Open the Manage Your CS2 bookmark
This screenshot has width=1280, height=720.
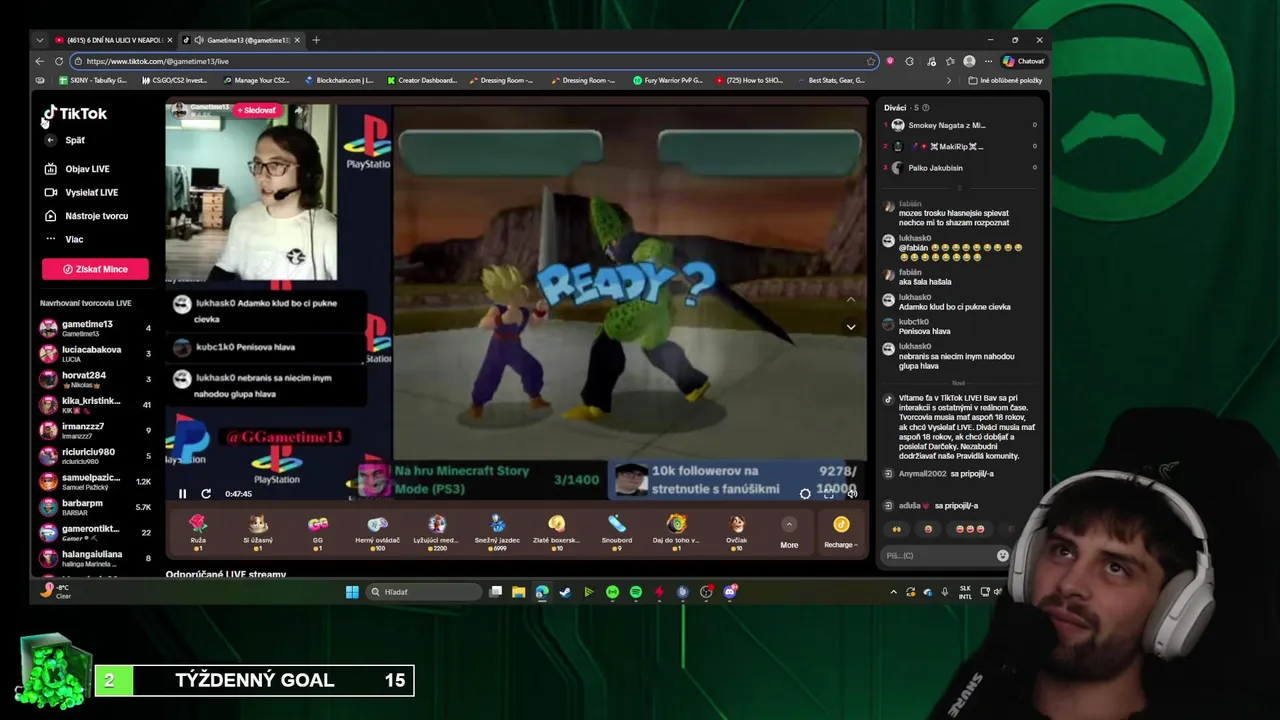[256, 80]
